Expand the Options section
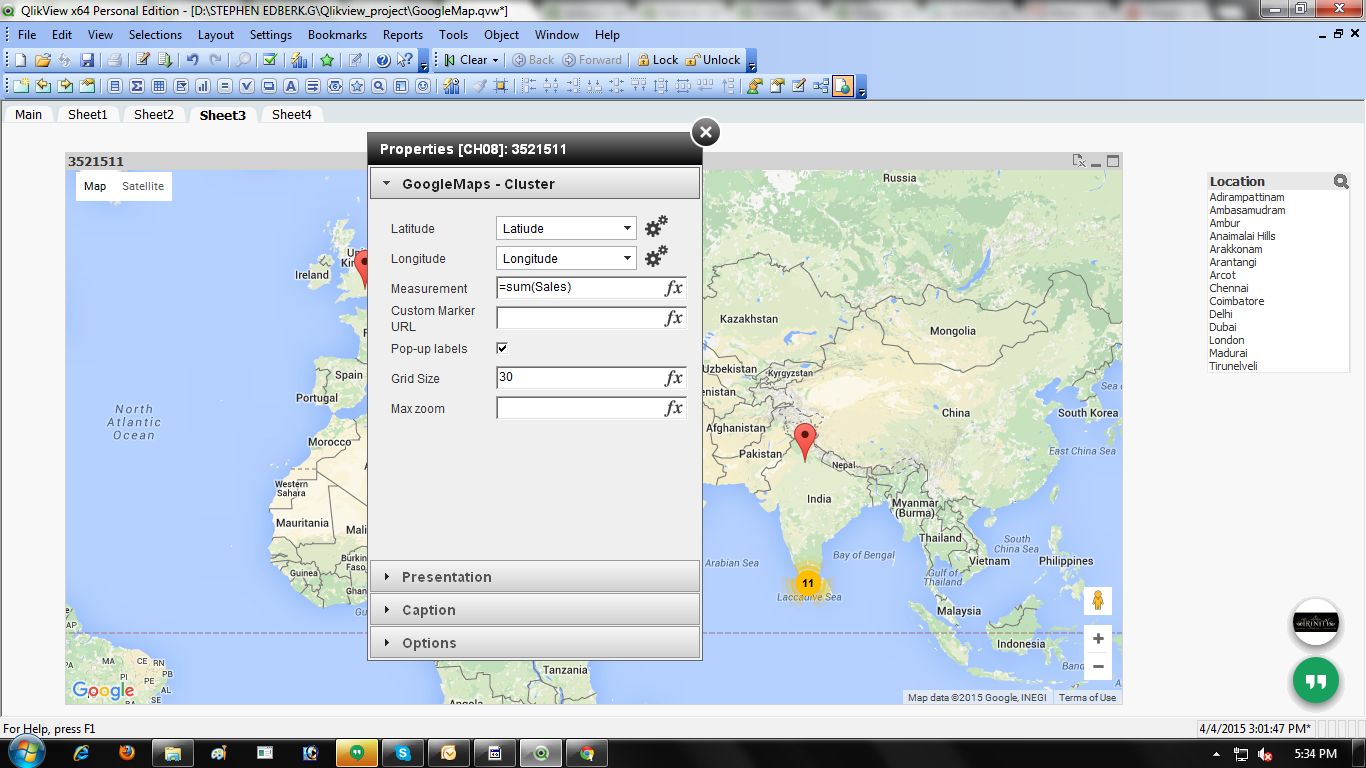 click(x=535, y=643)
